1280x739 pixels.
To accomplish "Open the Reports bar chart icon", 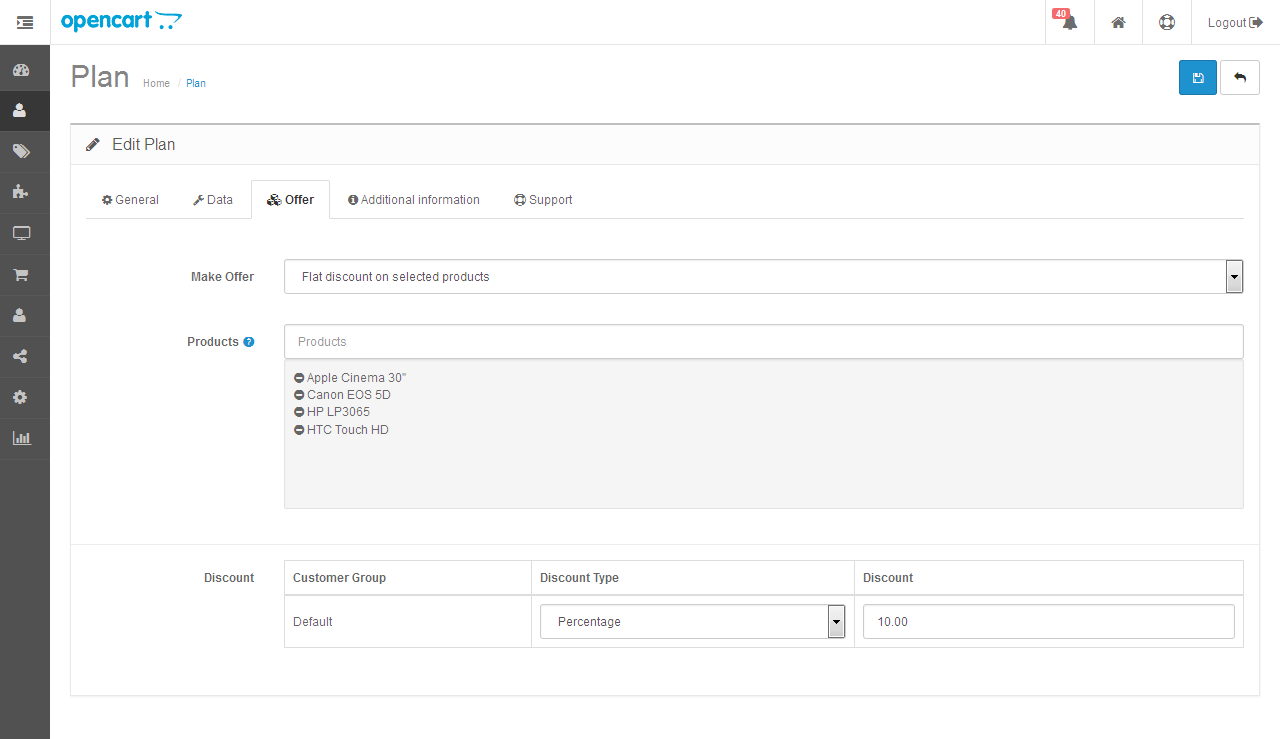I will tap(21, 438).
